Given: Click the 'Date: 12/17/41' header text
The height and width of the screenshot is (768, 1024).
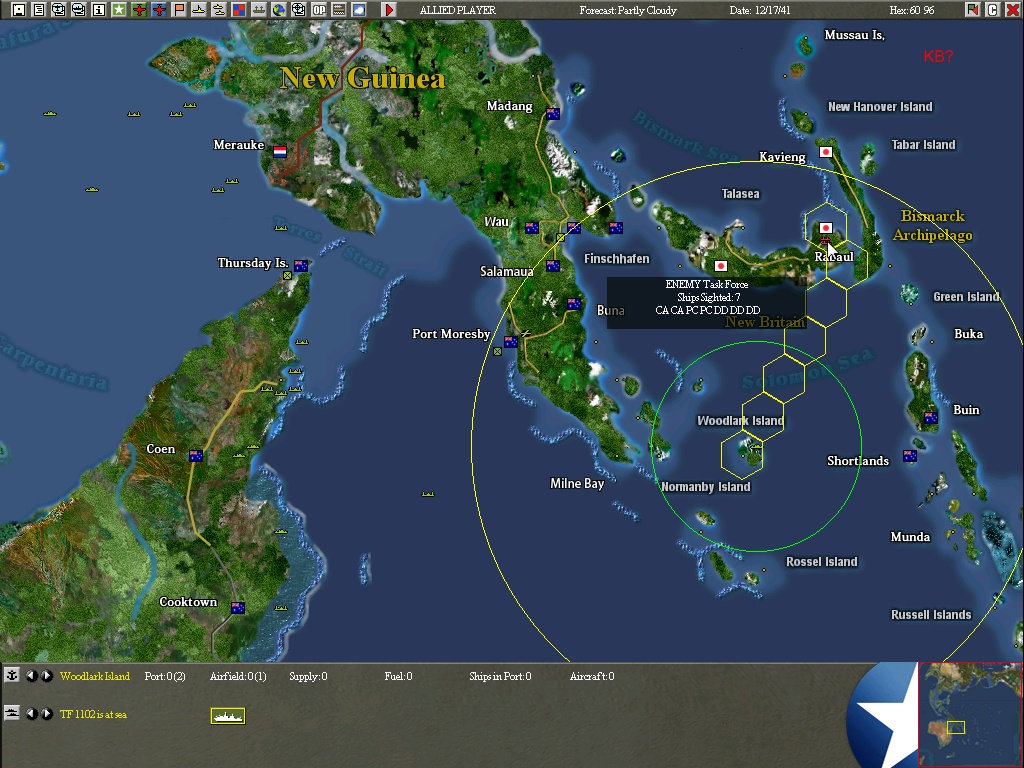Looking at the screenshot, I should click(760, 10).
